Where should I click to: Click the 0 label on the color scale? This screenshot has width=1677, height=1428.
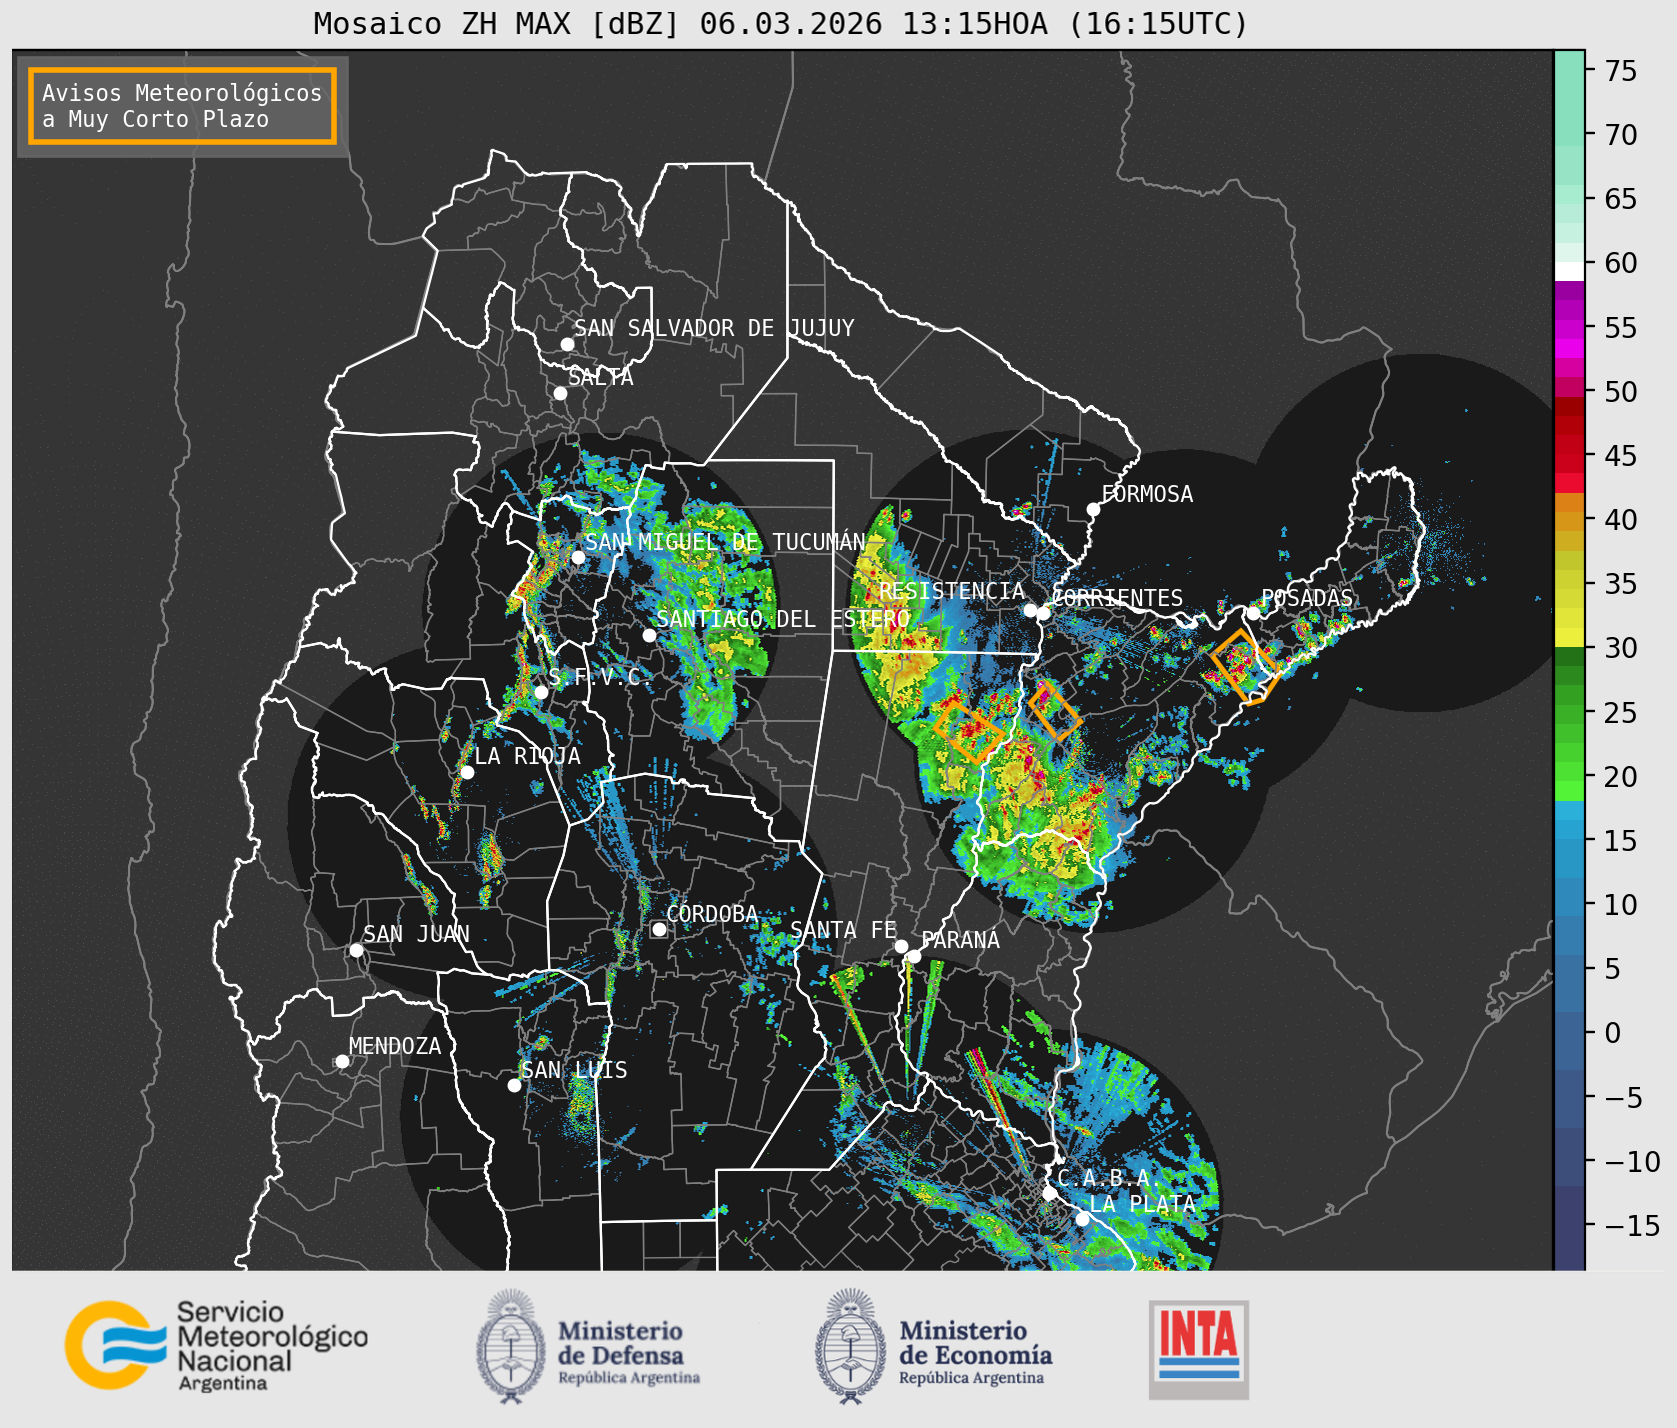point(1613,1033)
